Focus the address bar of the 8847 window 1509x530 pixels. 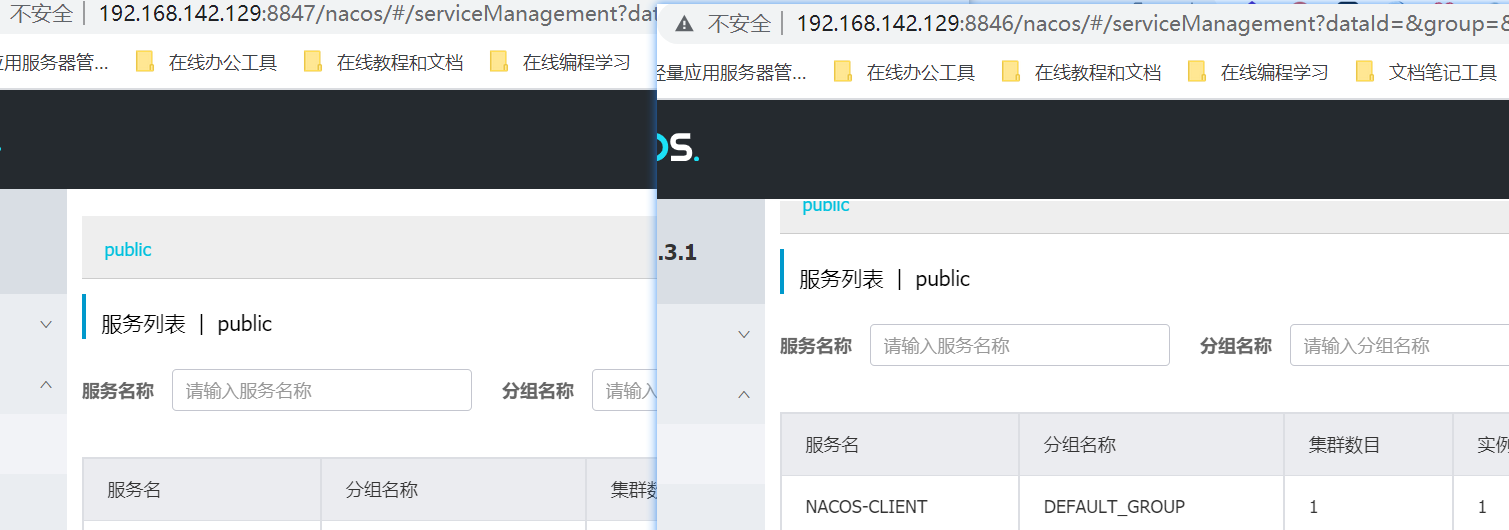(376, 15)
